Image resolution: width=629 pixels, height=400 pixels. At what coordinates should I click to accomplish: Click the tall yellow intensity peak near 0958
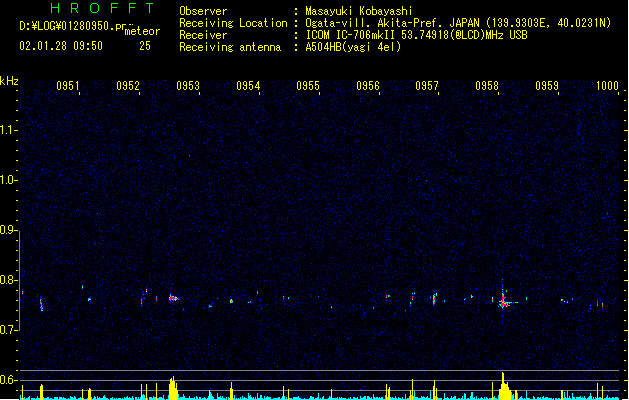pos(503,386)
